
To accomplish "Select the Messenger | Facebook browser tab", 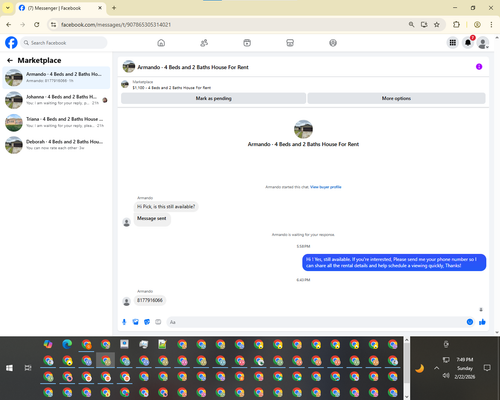I will point(60,8).
